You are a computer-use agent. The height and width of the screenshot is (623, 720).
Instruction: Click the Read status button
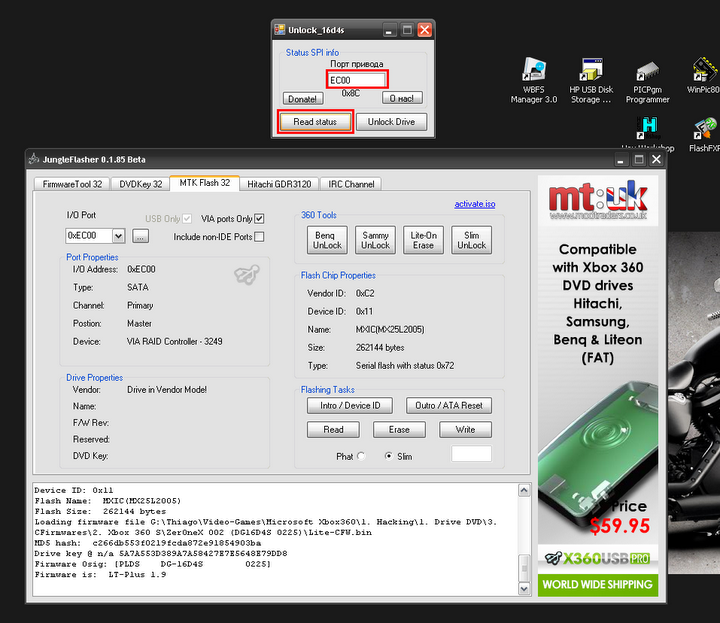point(315,122)
